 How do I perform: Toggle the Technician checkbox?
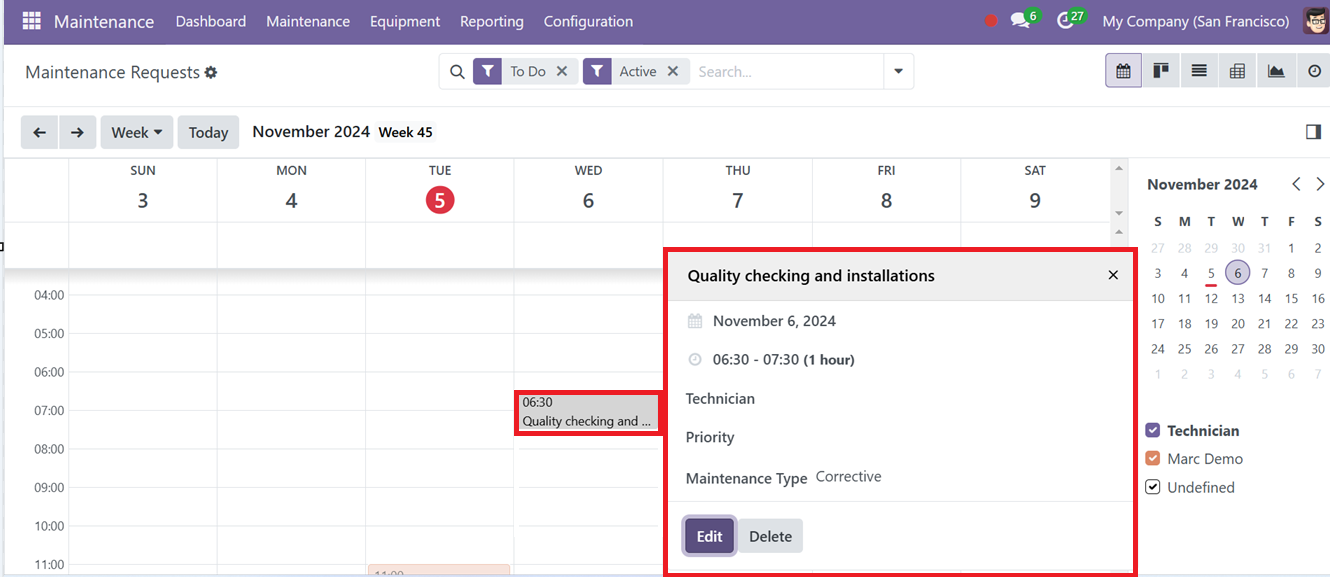[x=1153, y=430]
